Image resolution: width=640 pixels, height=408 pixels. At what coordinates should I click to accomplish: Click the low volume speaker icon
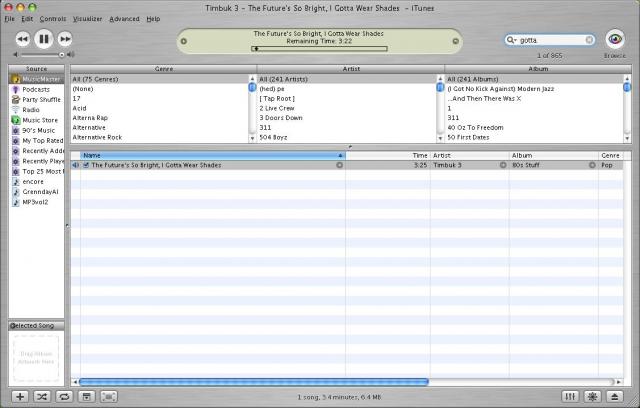[16, 54]
